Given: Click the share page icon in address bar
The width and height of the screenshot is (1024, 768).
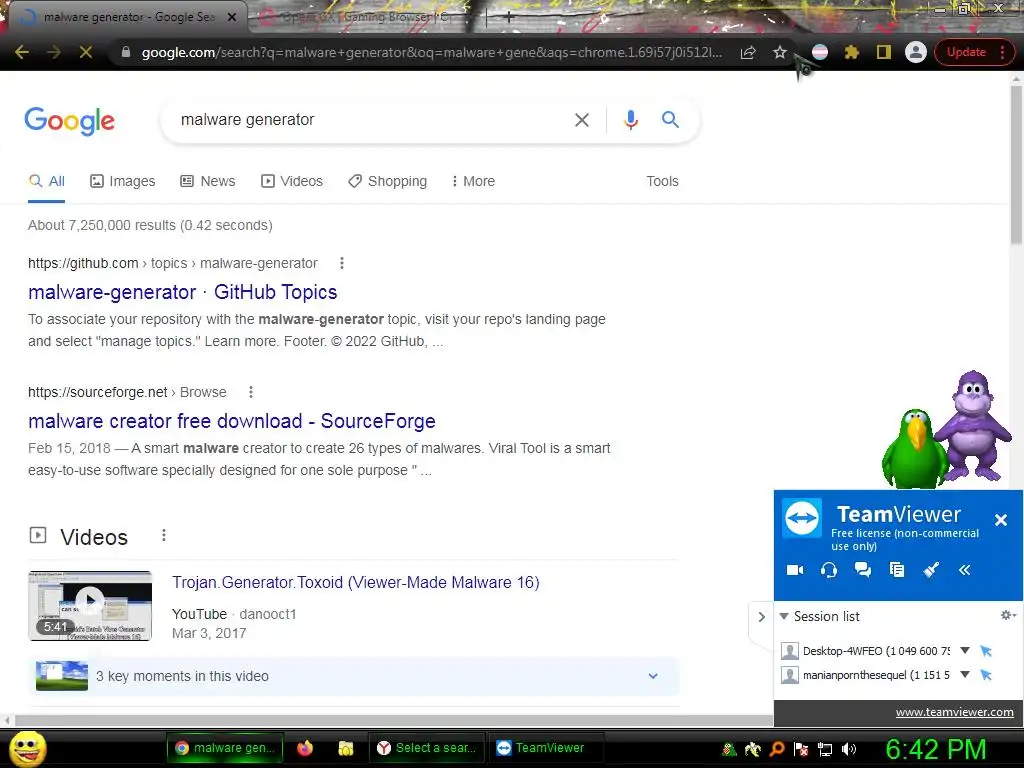Looking at the screenshot, I should pos(748,52).
